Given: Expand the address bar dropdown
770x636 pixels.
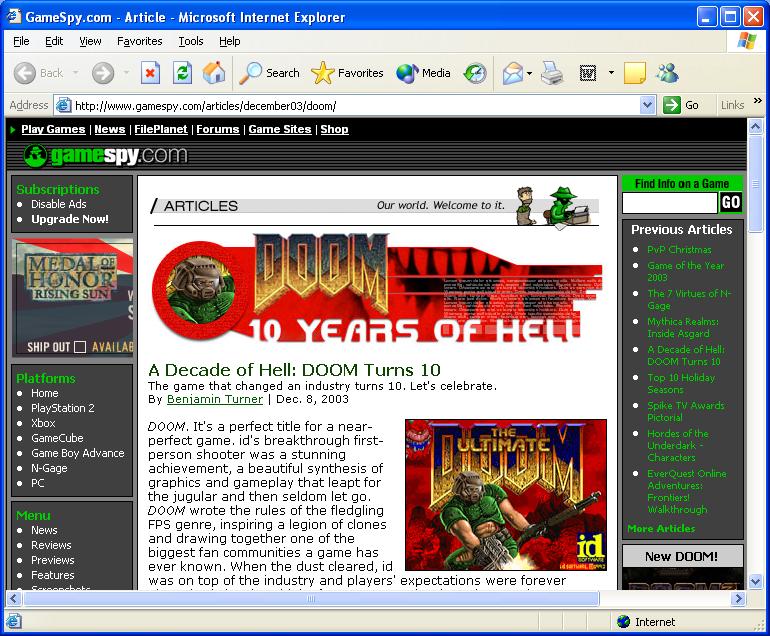Looking at the screenshot, I should coord(648,105).
